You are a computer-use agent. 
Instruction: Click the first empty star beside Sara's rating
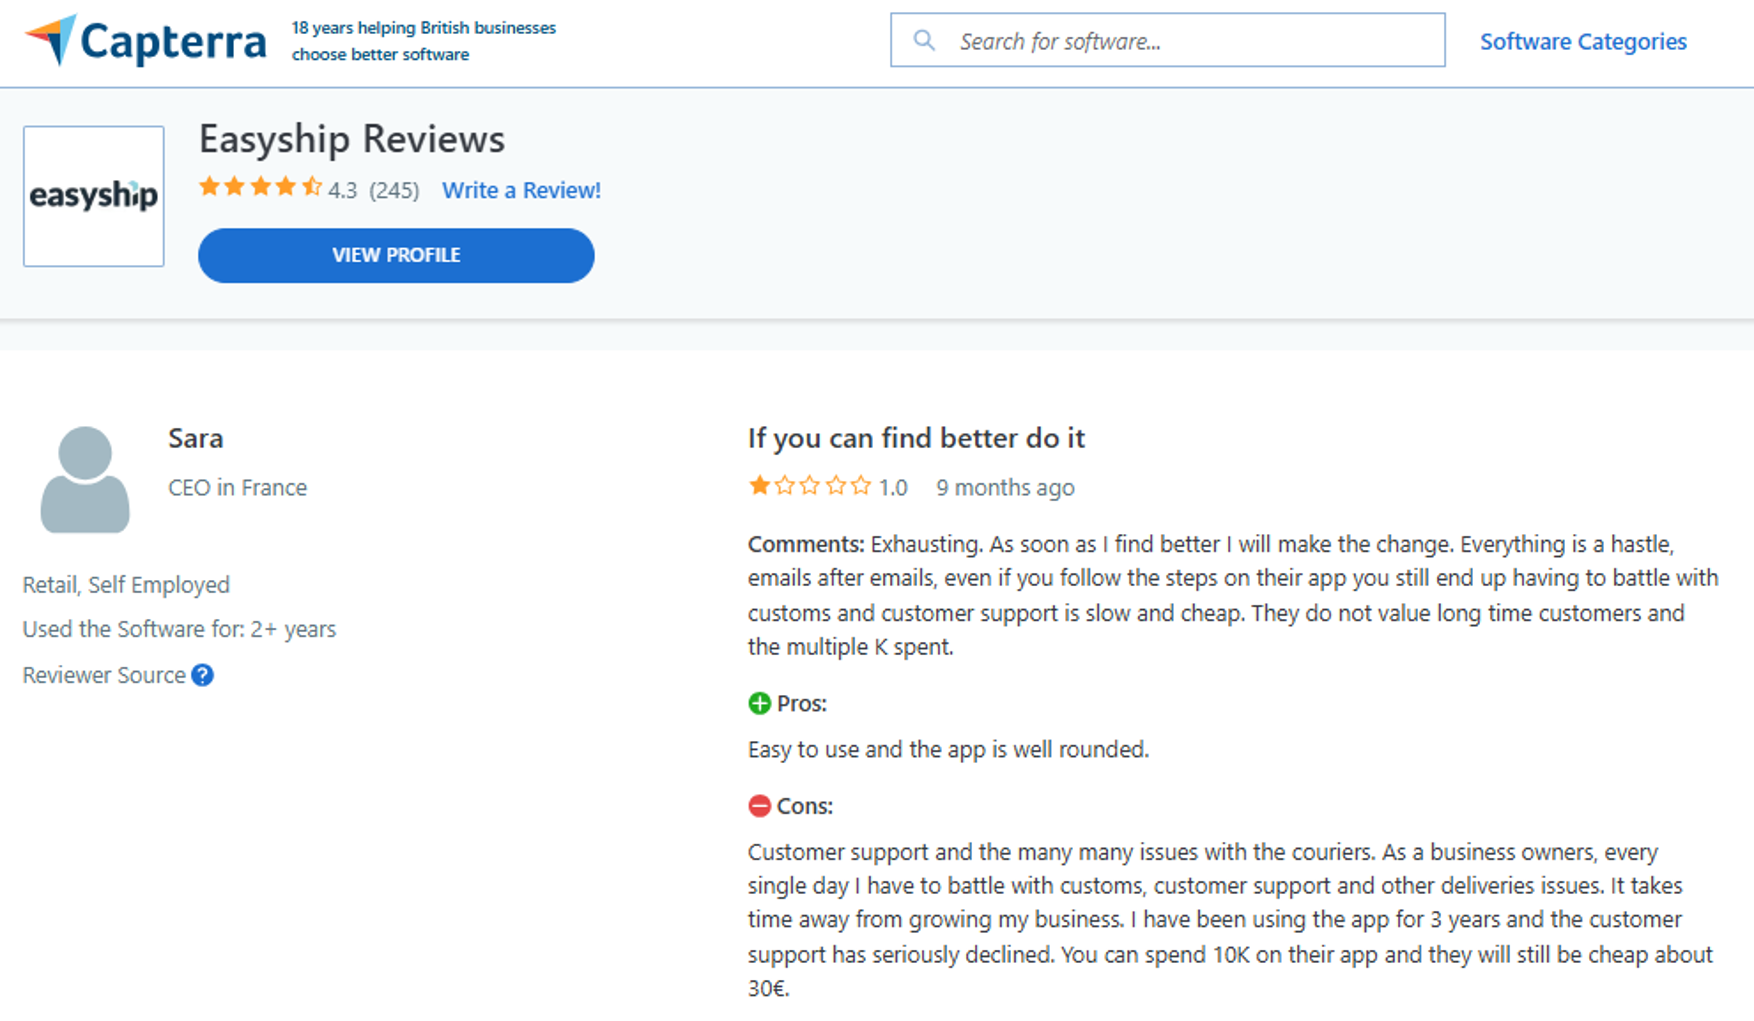tap(783, 486)
